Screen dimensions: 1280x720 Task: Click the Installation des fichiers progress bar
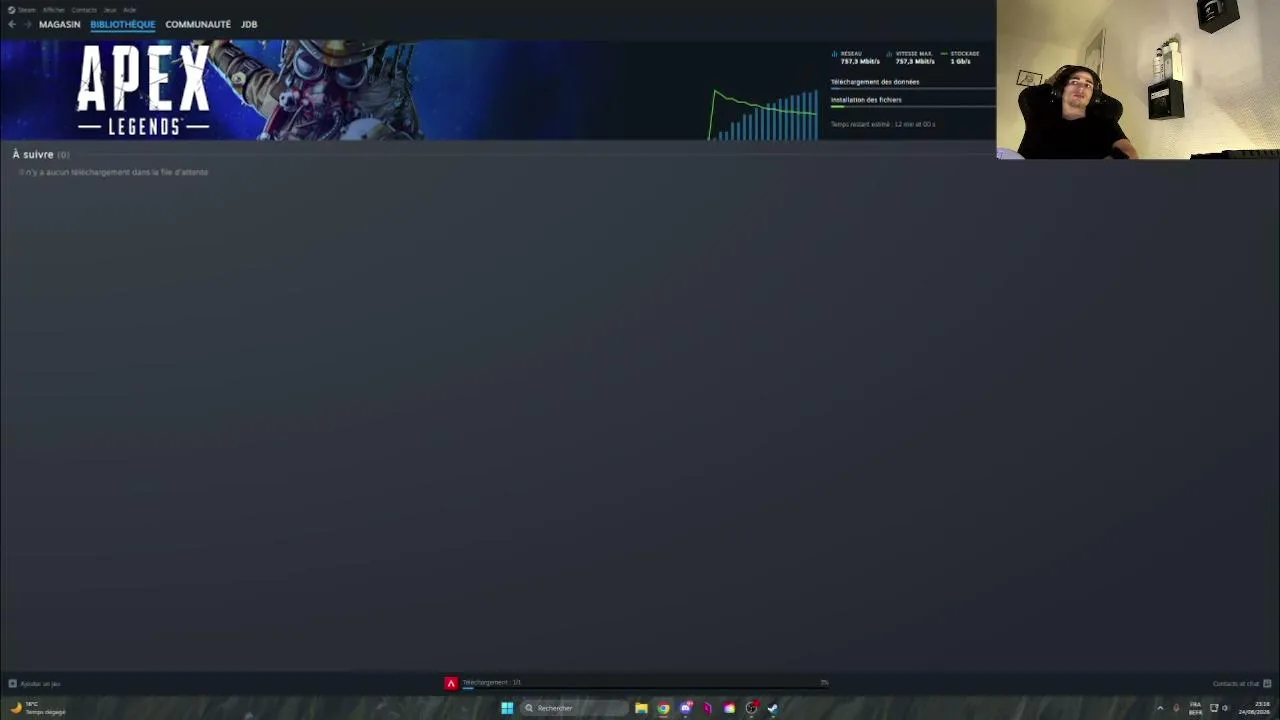(x=912, y=106)
